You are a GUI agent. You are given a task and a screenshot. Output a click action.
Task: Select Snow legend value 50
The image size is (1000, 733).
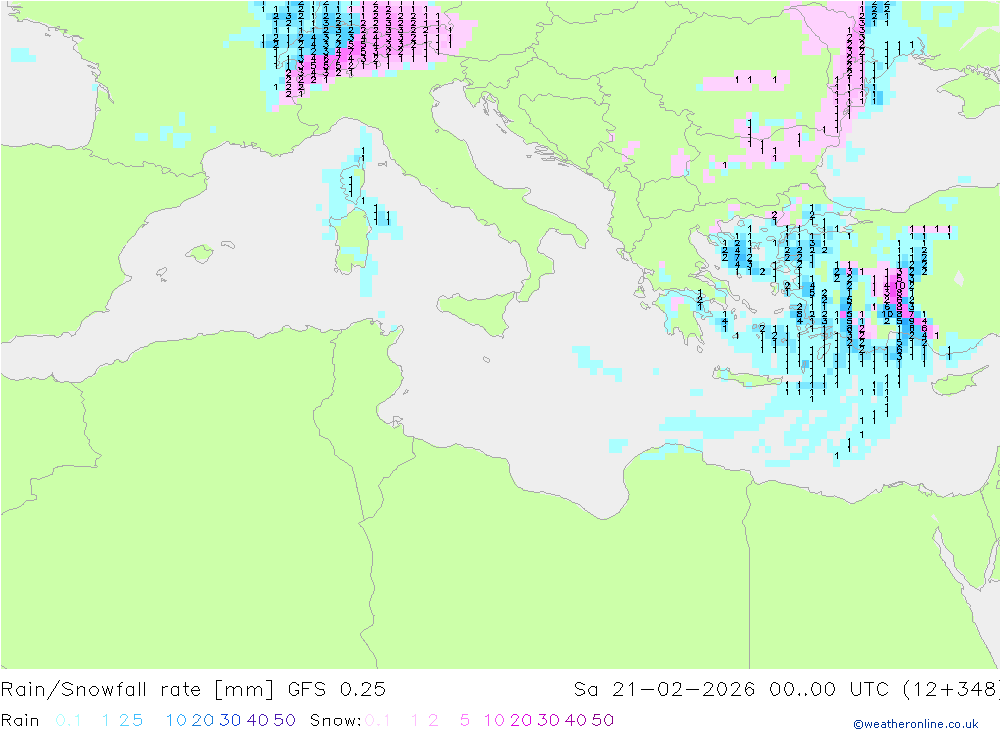603,720
